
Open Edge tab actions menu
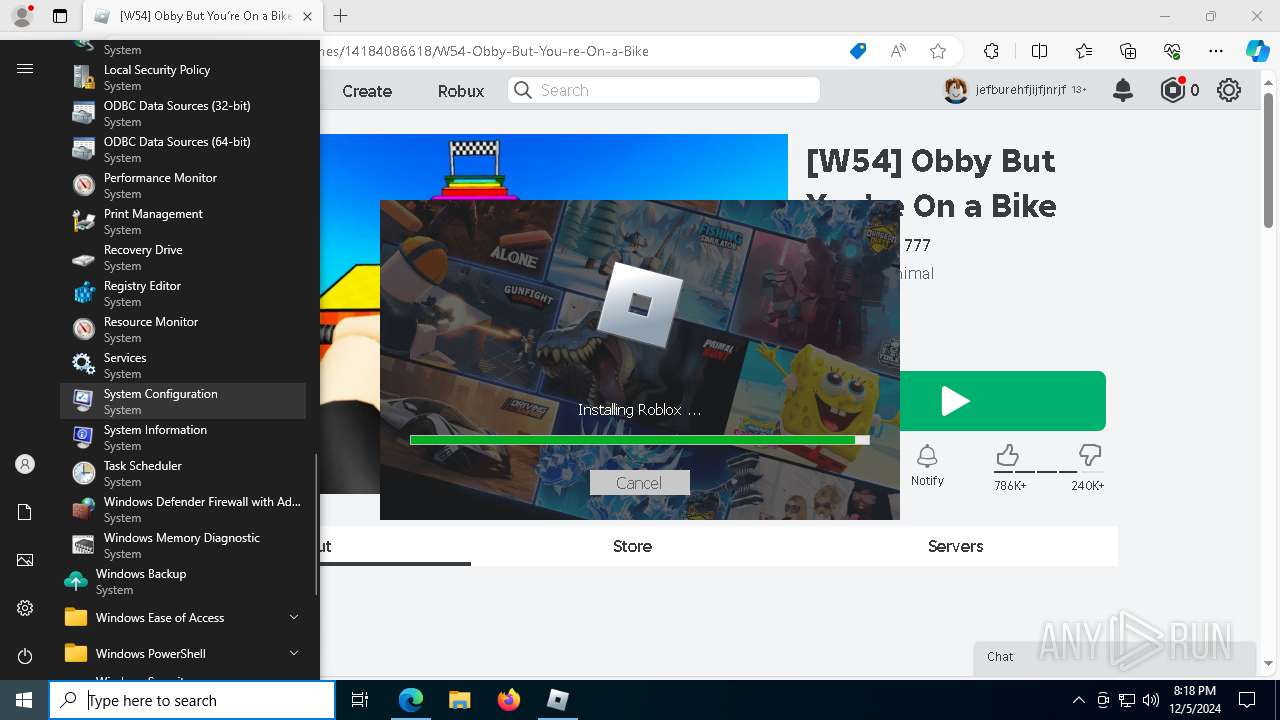(60, 16)
